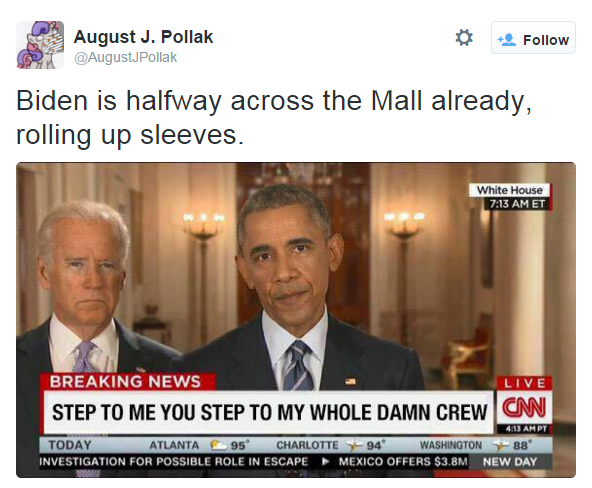Click the add-person icon inside Follow
592x488 pixels.
pyautogui.click(x=506, y=39)
